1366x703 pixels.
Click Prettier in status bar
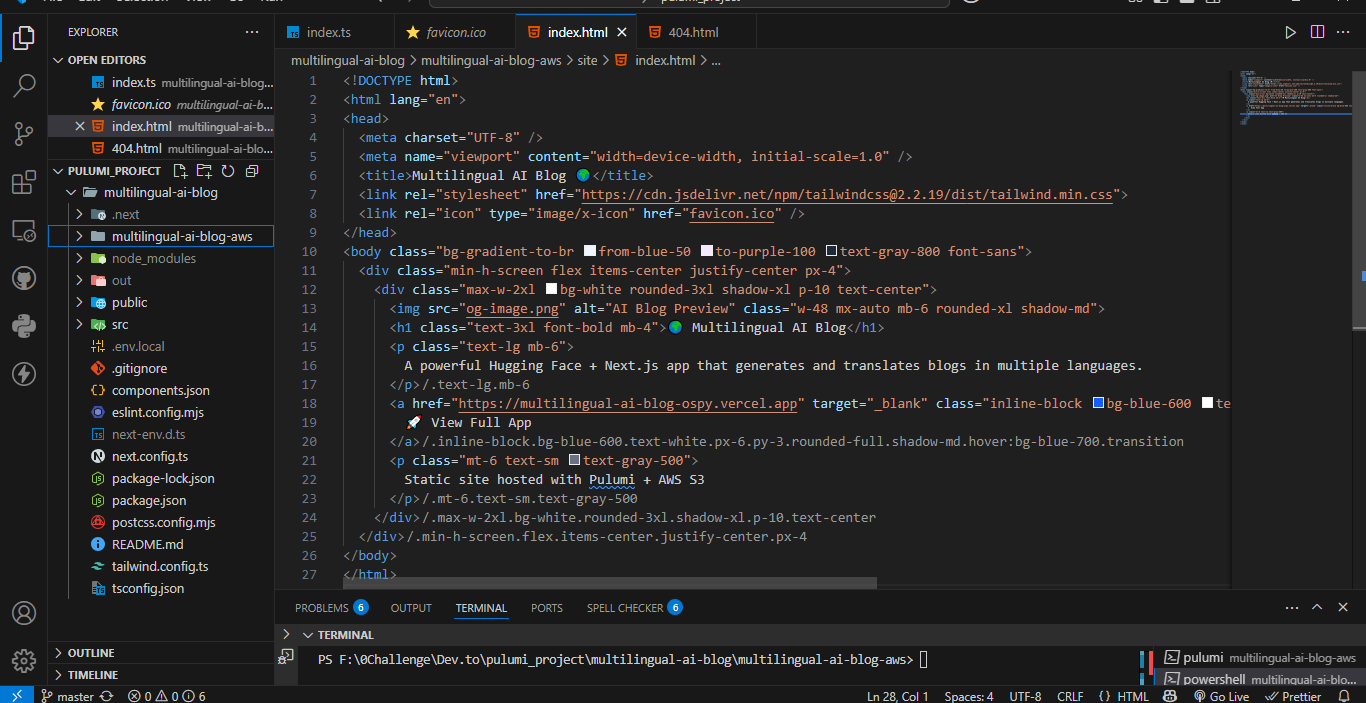[1293, 696]
